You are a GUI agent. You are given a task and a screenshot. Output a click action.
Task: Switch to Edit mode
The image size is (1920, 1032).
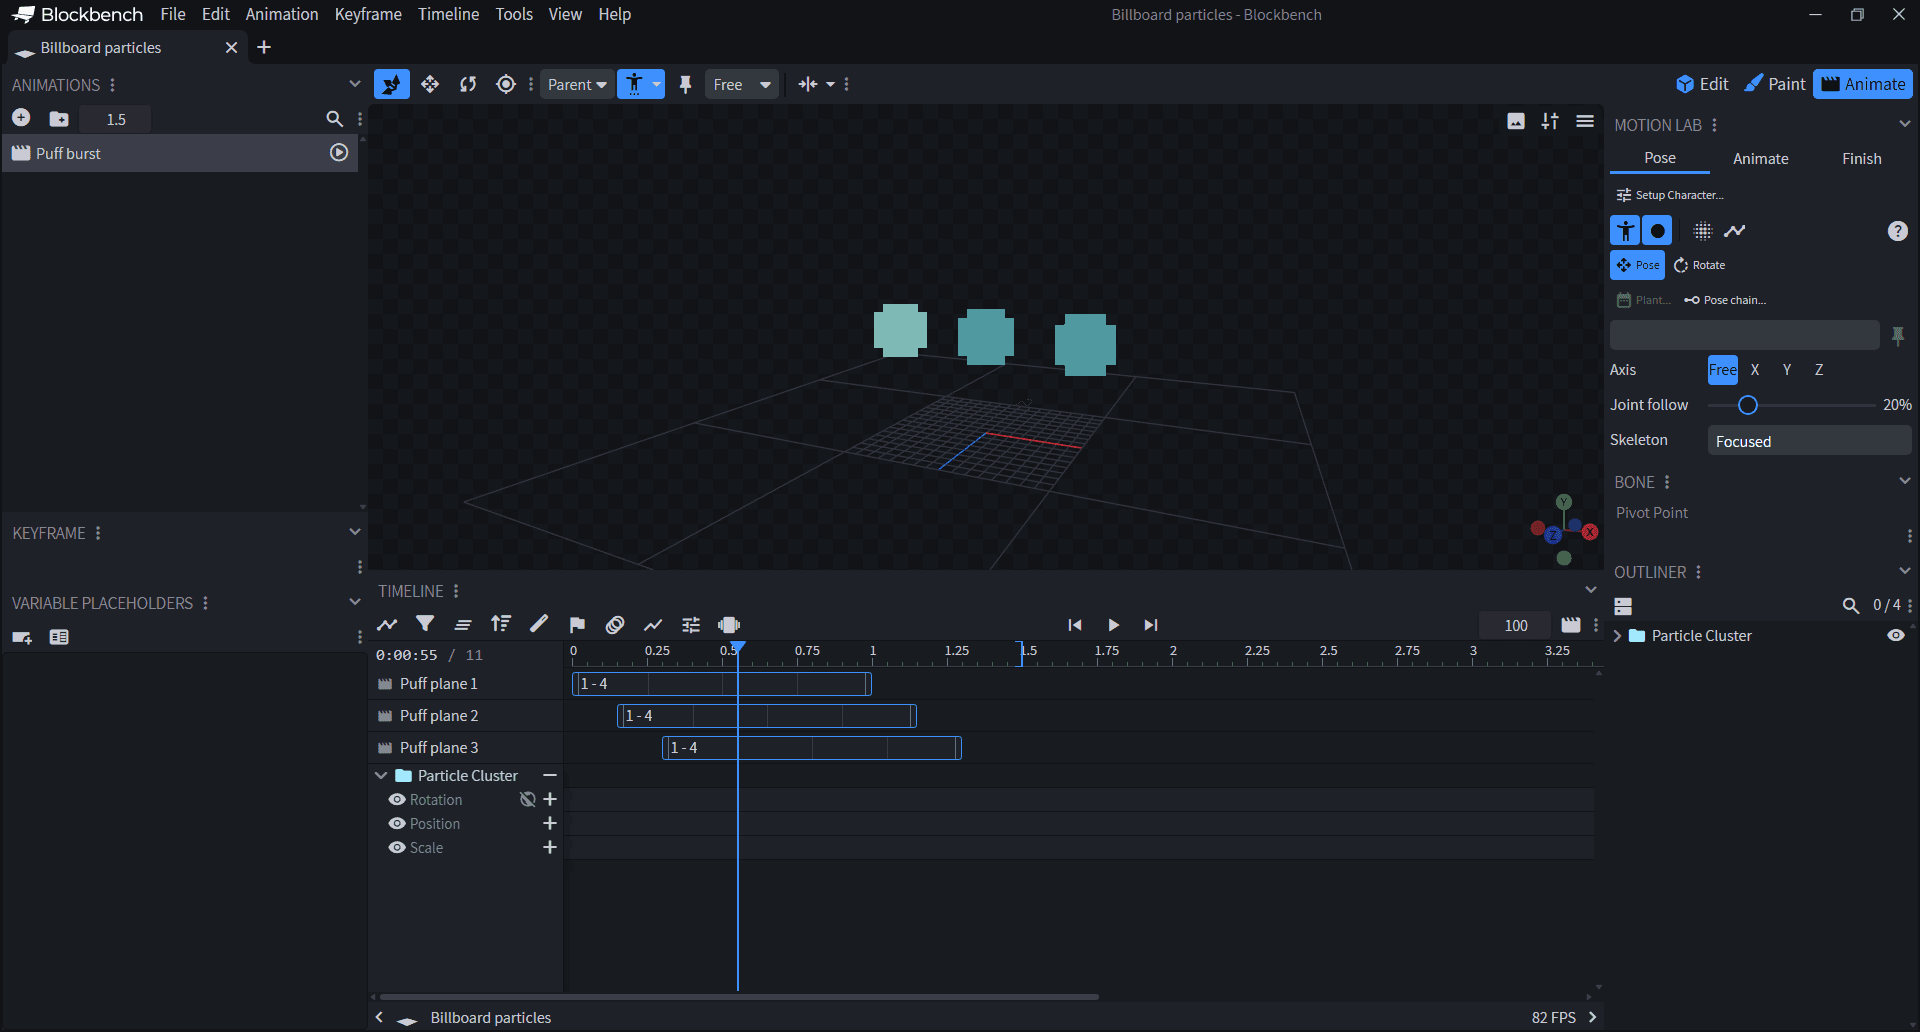point(1702,84)
